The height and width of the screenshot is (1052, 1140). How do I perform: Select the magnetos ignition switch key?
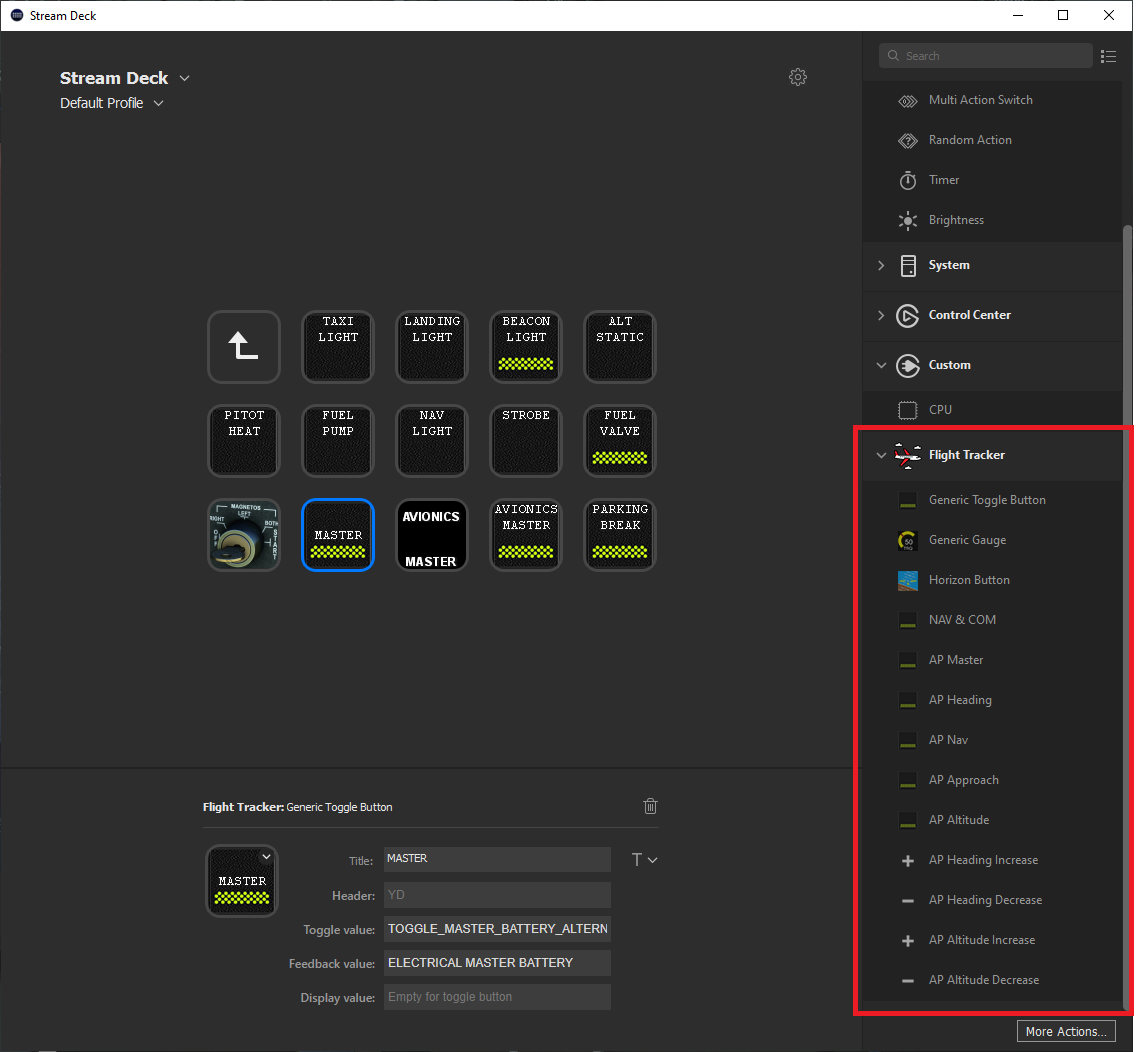(244, 535)
